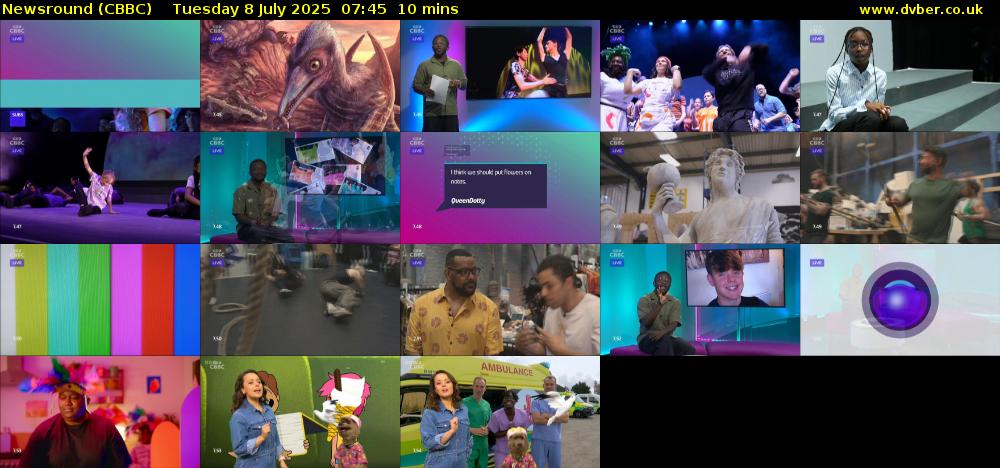Select the seated presenter with photo collage thumbnail

[x=300, y=187]
